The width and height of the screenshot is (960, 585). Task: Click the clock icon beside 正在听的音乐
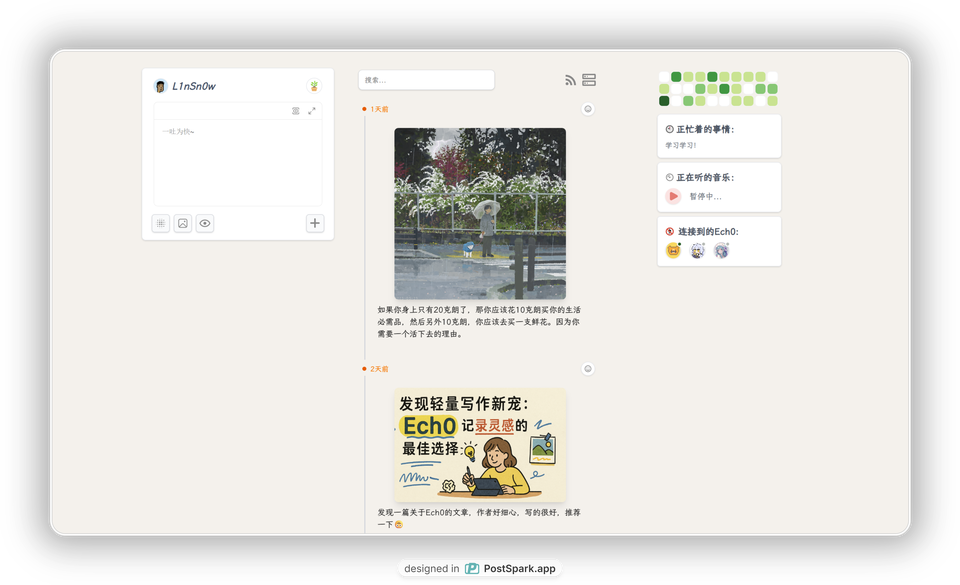[670, 177]
